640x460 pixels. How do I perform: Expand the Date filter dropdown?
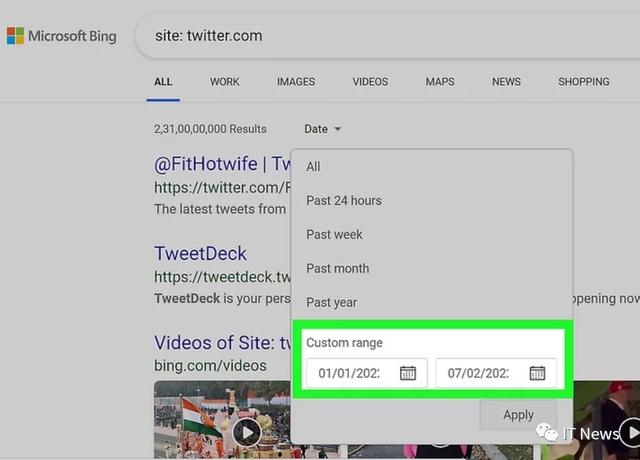pos(322,129)
